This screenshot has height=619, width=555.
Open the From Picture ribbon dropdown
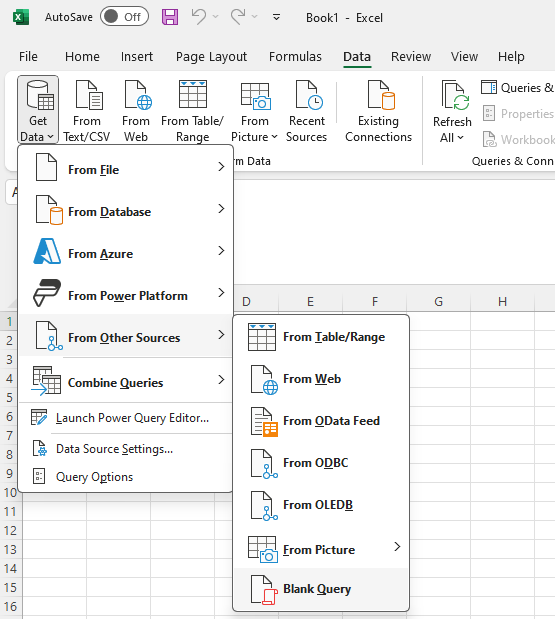coord(255,109)
